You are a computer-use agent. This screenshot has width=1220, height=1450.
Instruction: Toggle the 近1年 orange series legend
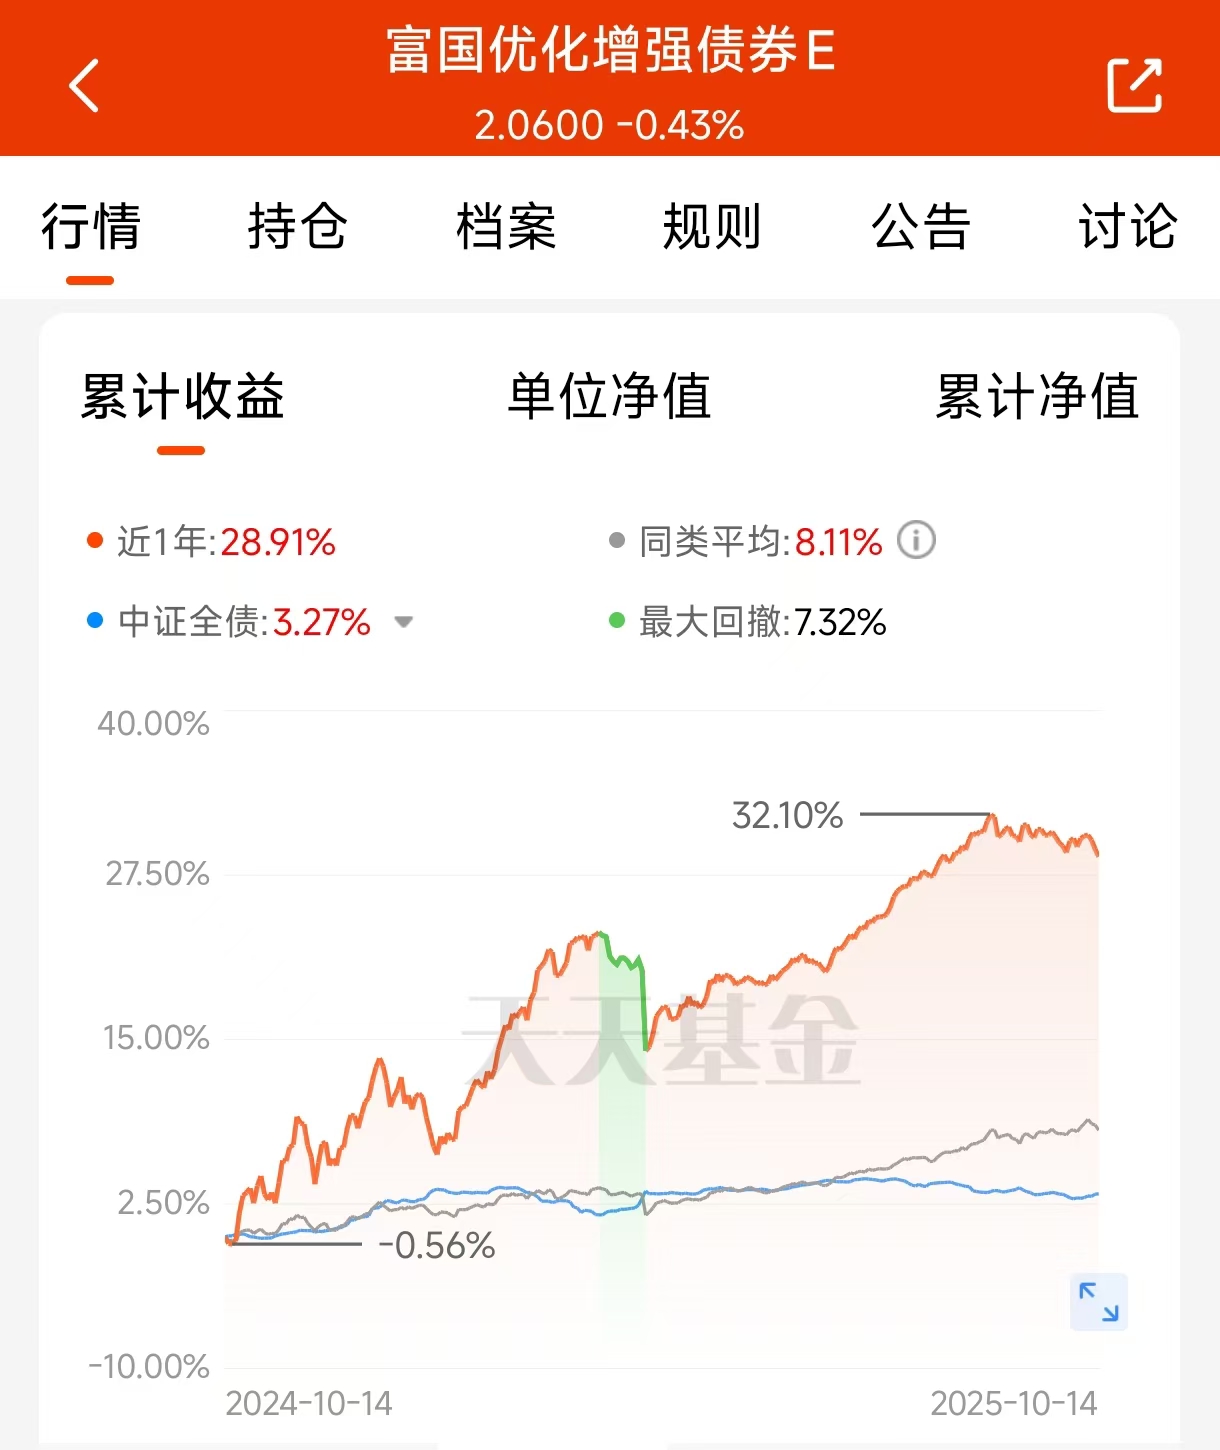pyautogui.click(x=211, y=542)
